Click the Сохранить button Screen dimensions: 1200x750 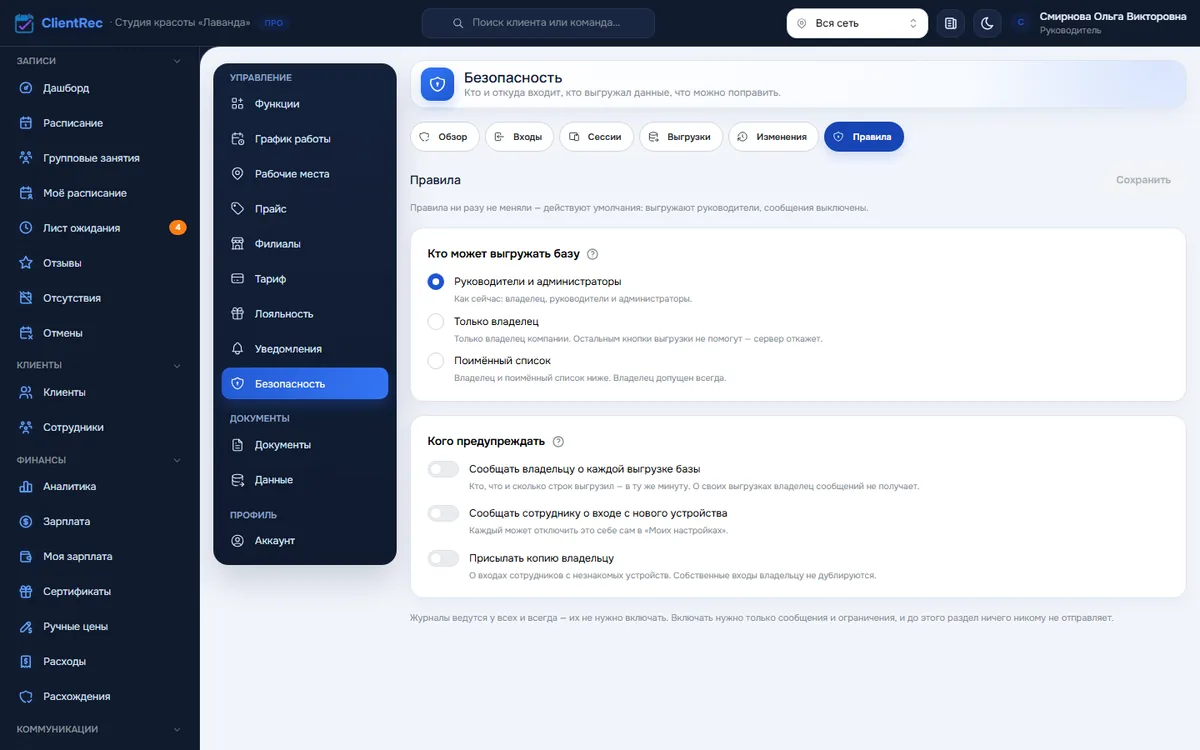point(1143,180)
